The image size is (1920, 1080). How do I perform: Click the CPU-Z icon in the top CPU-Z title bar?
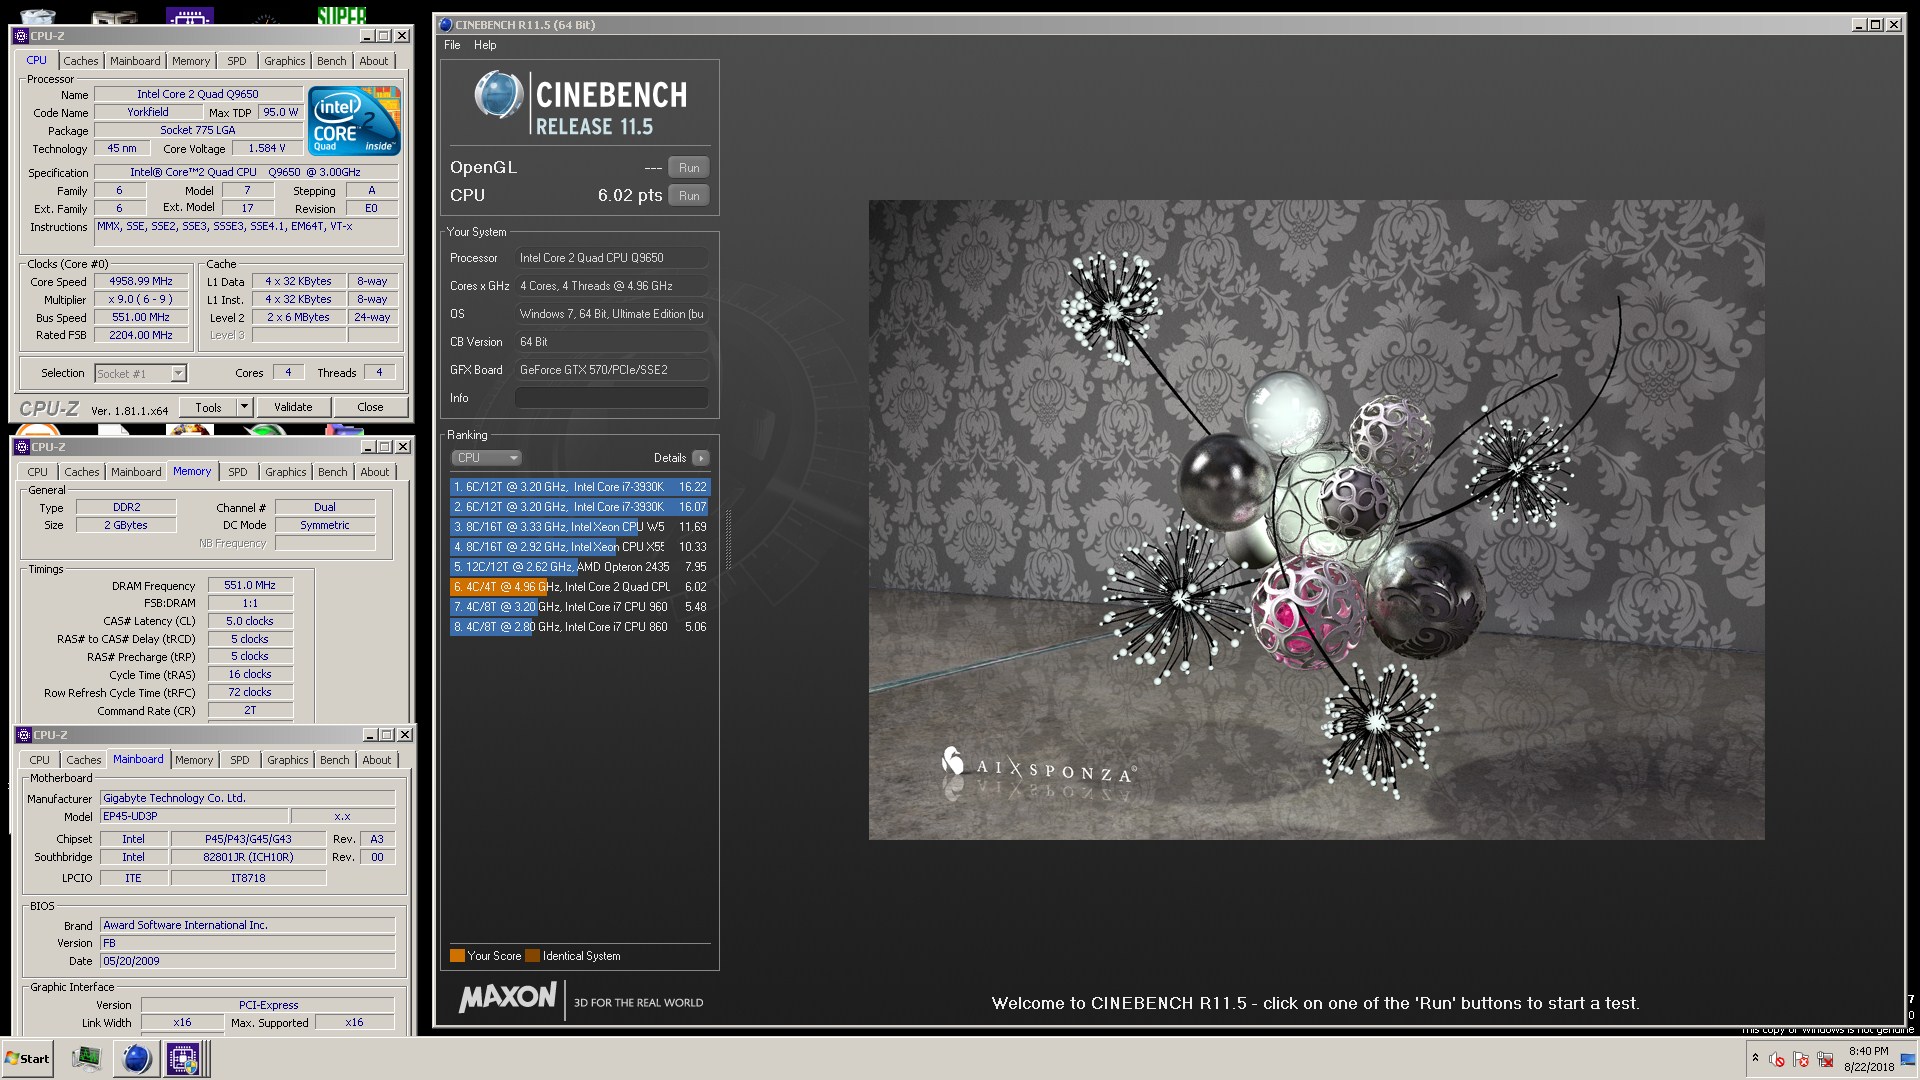click(x=21, y=36)
